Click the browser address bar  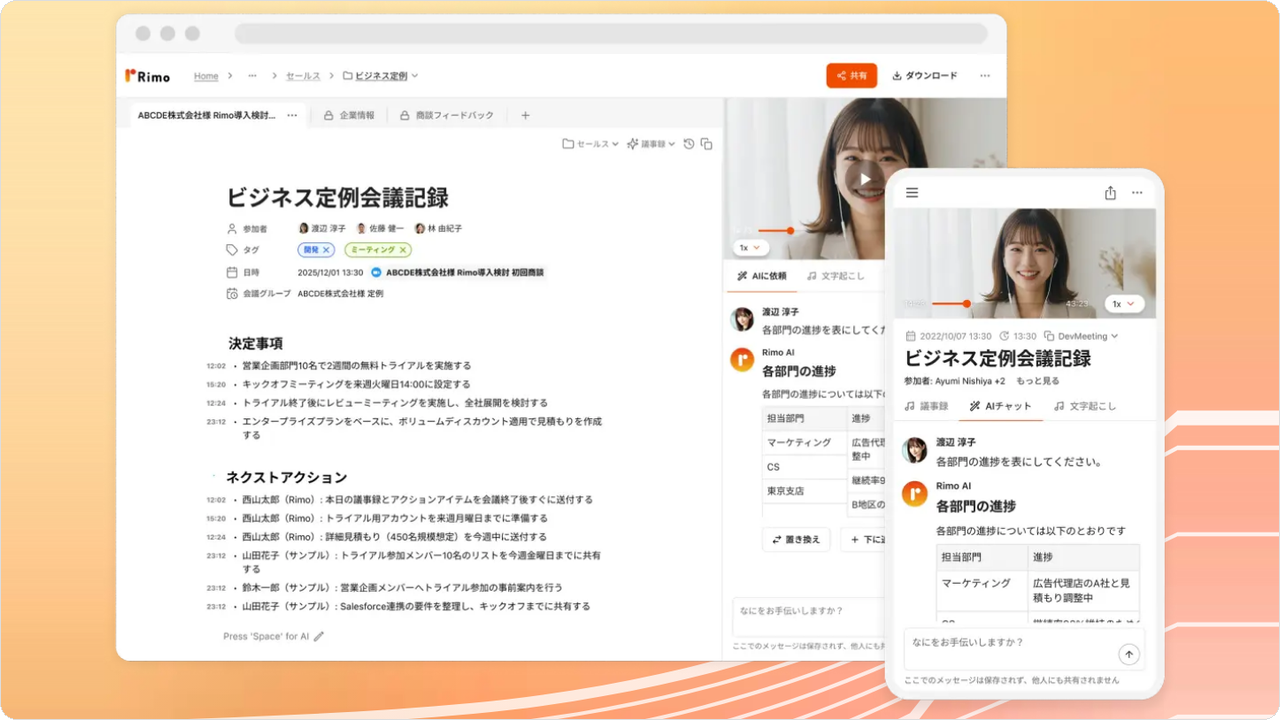click(x=611, y=33)
